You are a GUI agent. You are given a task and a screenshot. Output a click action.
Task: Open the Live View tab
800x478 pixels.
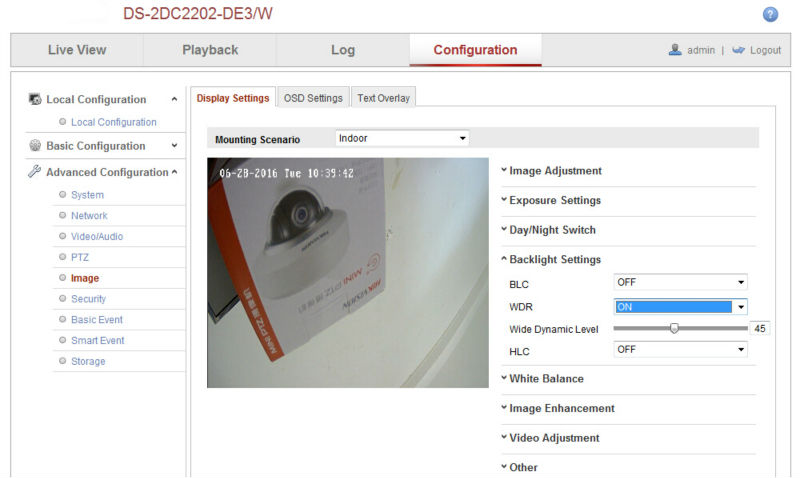point(77,50)
